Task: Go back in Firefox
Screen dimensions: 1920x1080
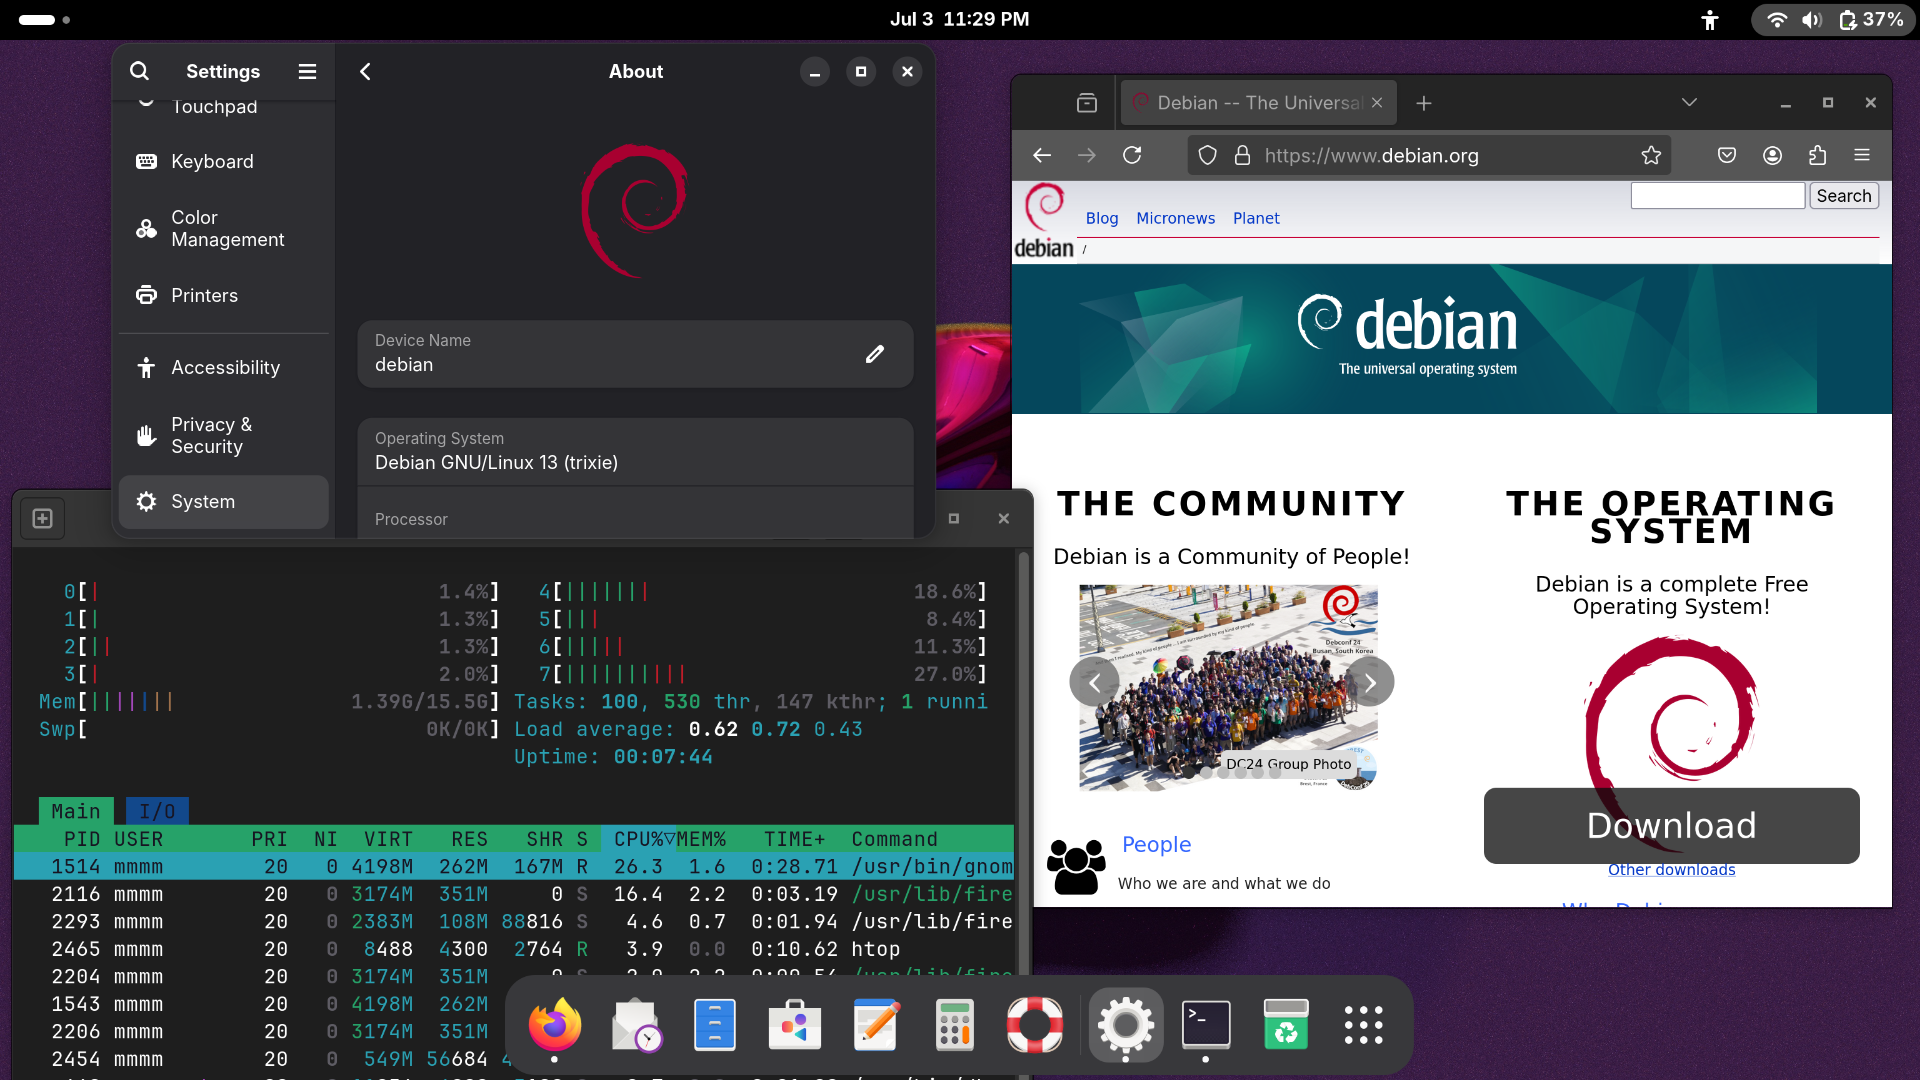Action: coord(1042,155)
